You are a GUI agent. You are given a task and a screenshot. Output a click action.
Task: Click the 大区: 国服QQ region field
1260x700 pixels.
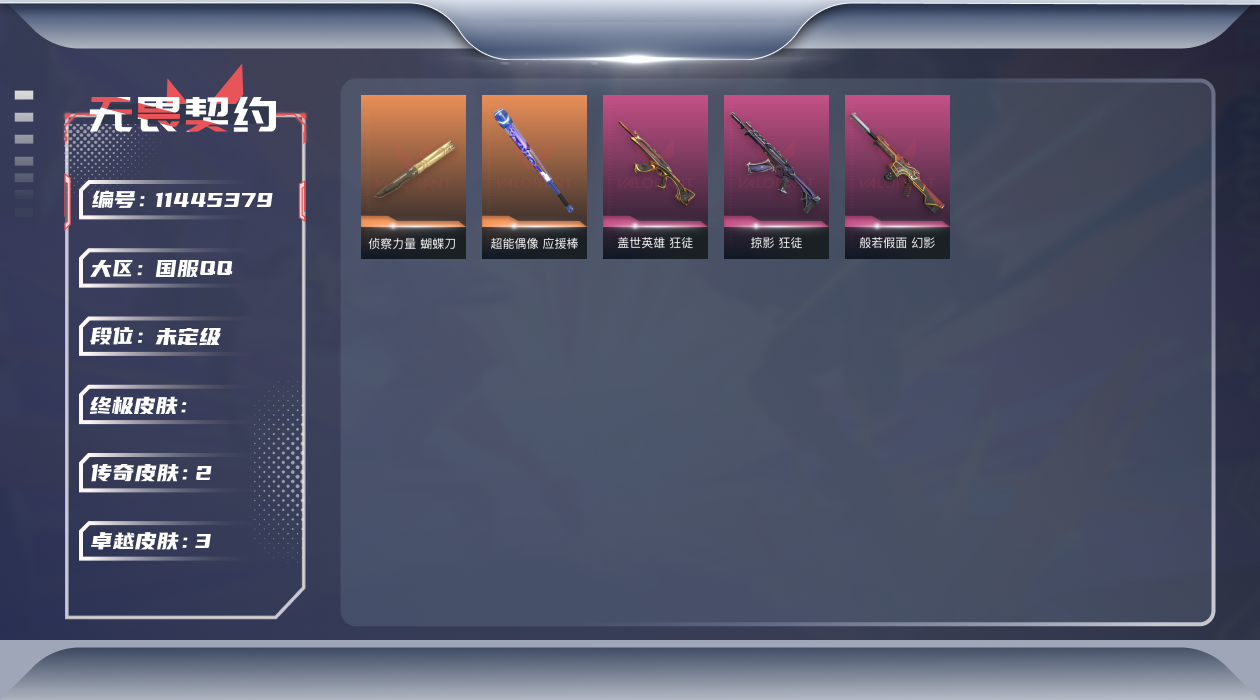point(165,269)
